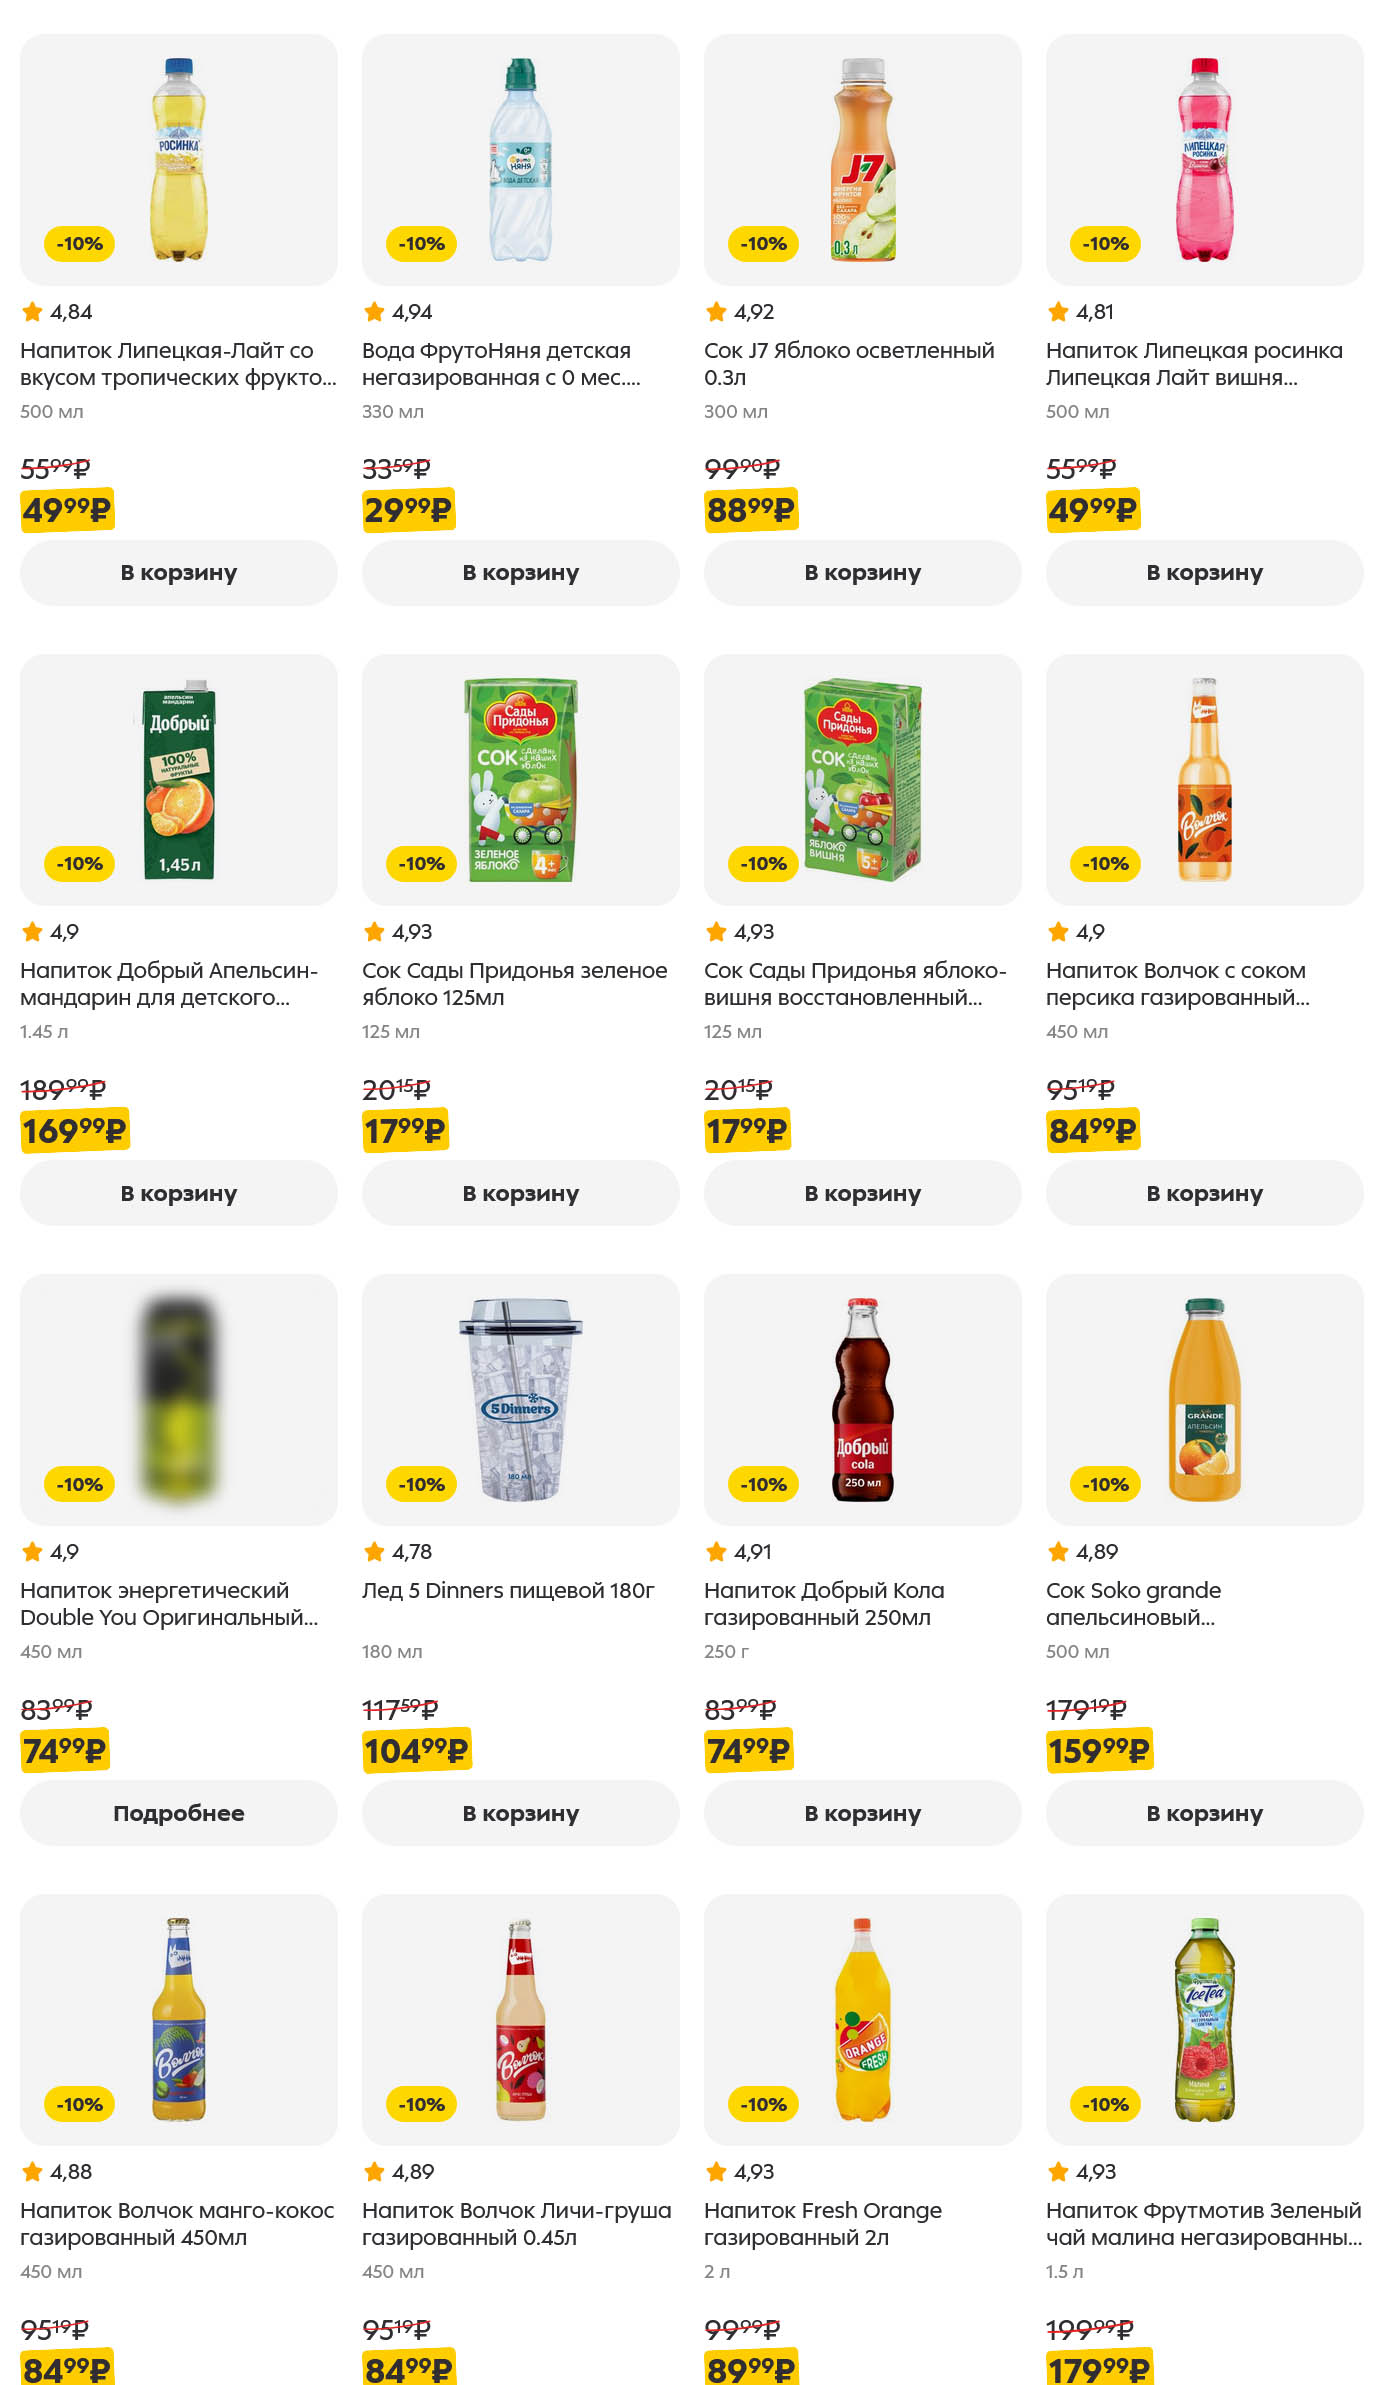Screen dimensions: 1389x2385
Task: Add Soko grande orange juice to cart
Action: click(x=1204, y=1813)
